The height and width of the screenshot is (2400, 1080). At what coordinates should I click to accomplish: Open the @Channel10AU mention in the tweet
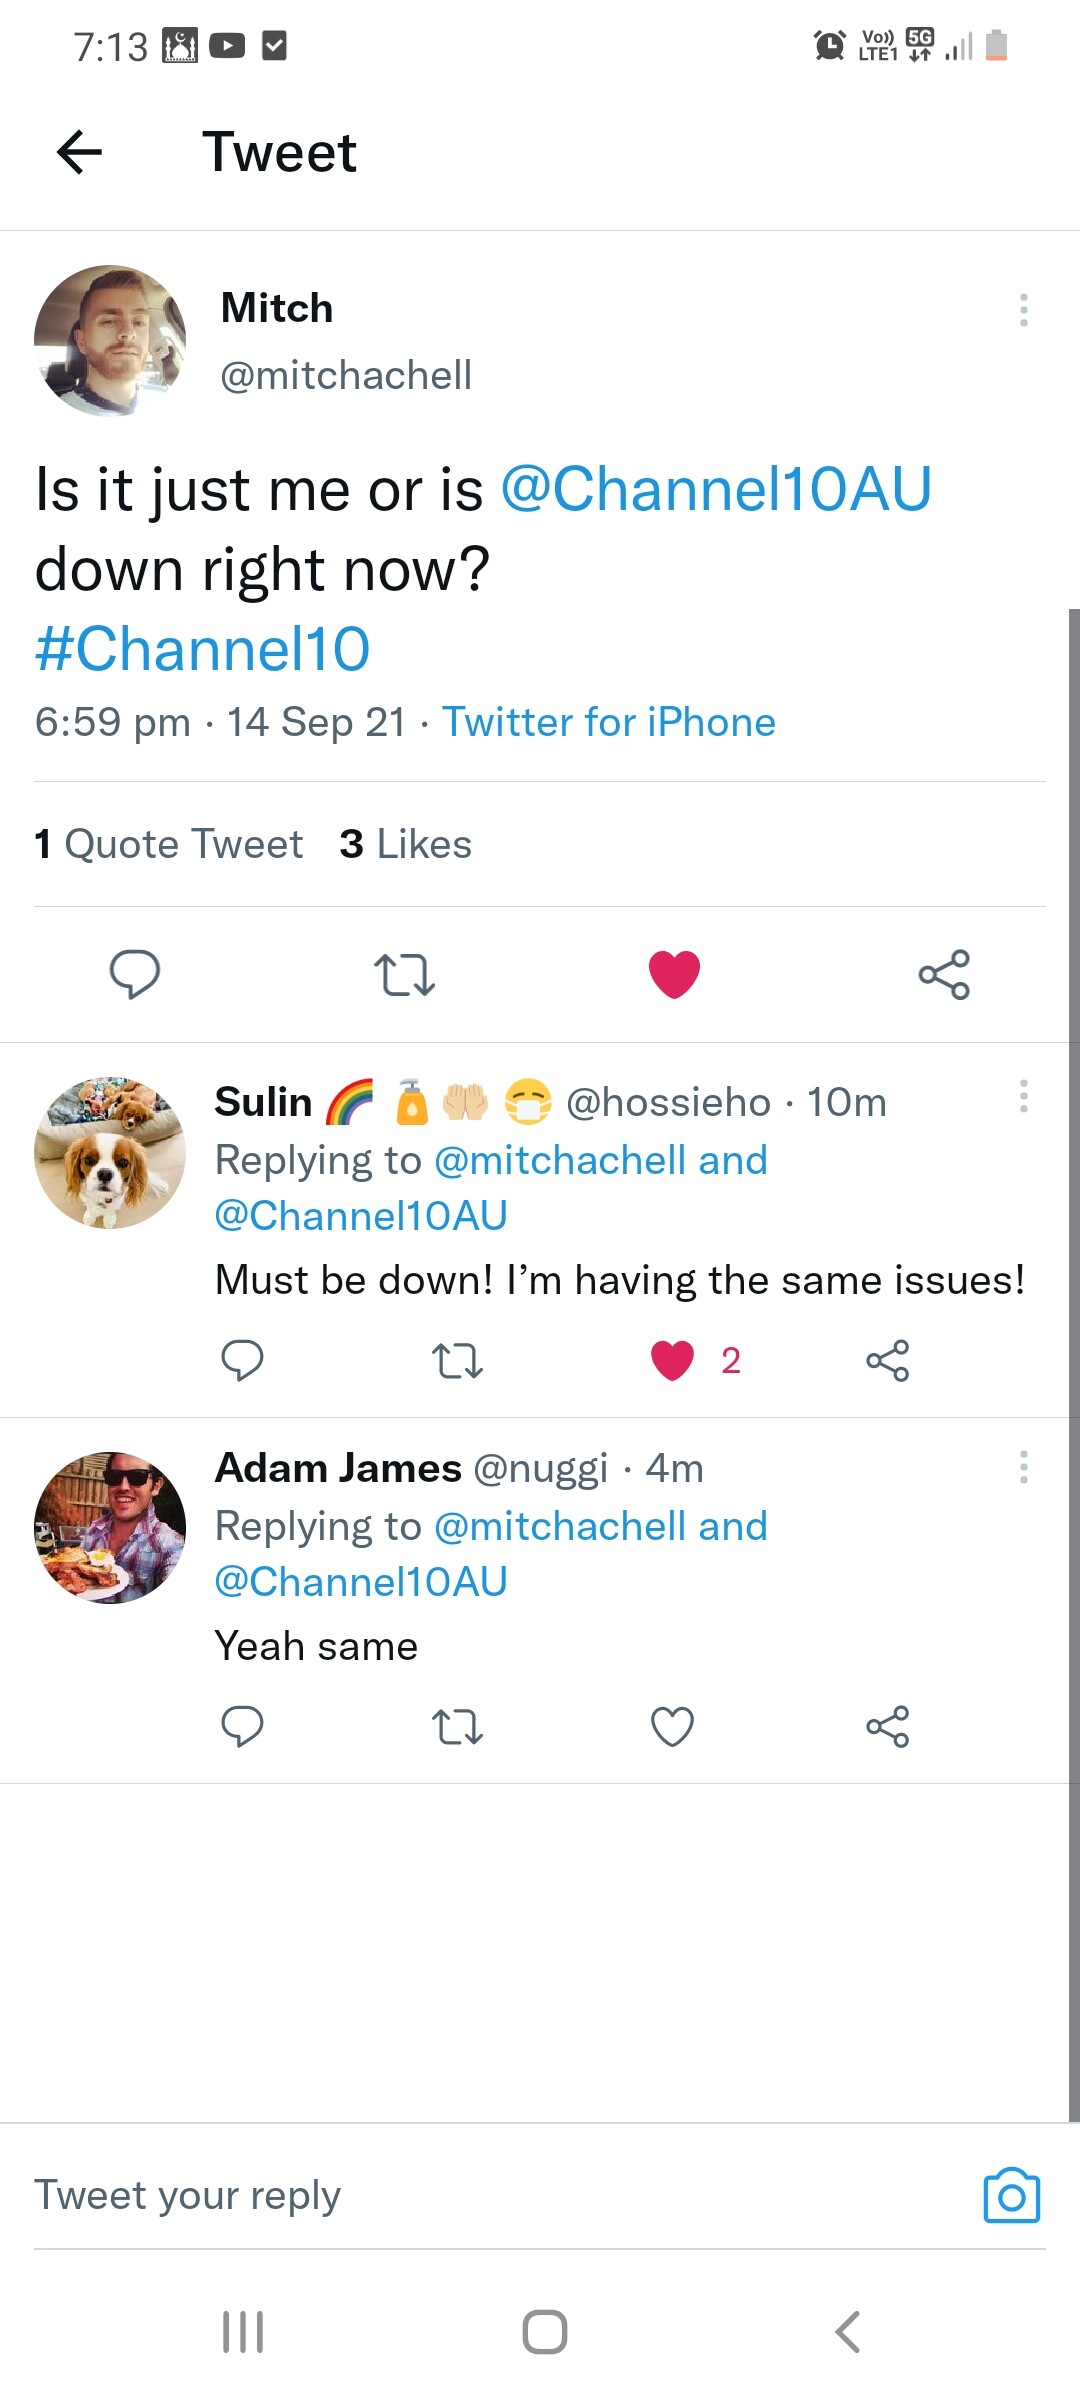tap(716, 489)
